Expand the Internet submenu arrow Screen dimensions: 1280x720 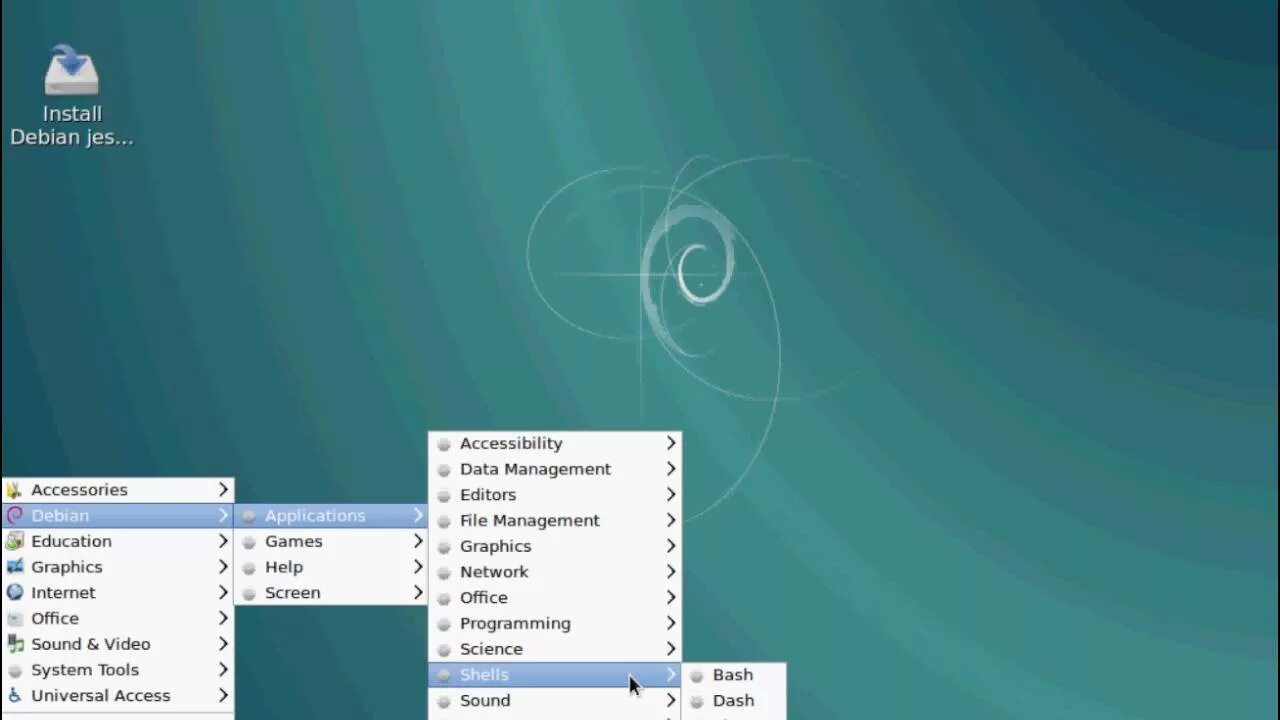(223, 593)
